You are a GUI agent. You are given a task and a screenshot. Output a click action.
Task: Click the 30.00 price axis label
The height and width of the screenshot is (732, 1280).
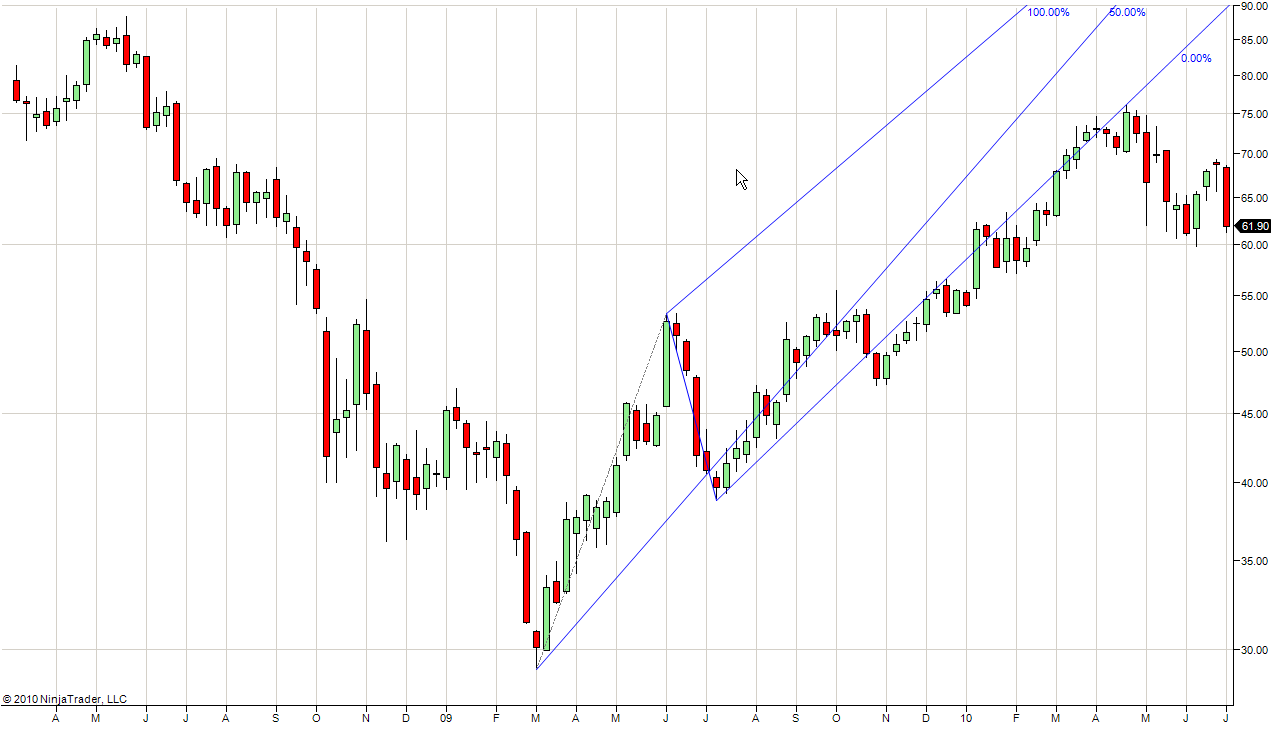click(x=1254, y=650)
